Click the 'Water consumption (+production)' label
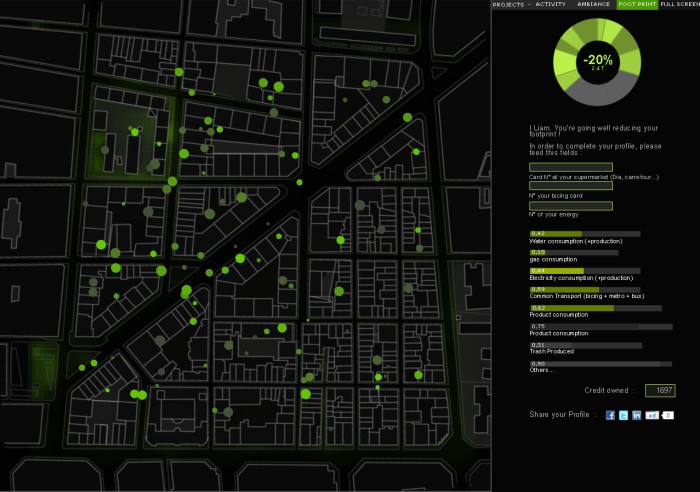The image size is (700, 492). coord(575,242)
